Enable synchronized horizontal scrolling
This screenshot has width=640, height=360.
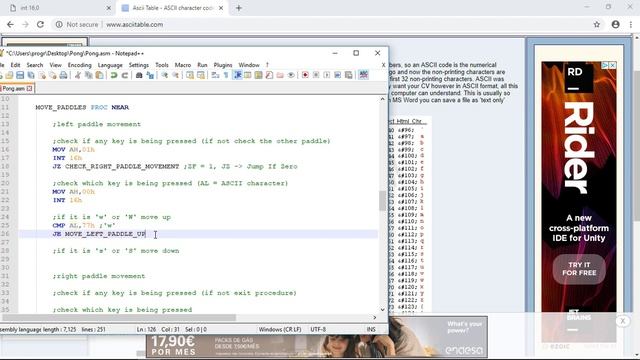[200, 75]
